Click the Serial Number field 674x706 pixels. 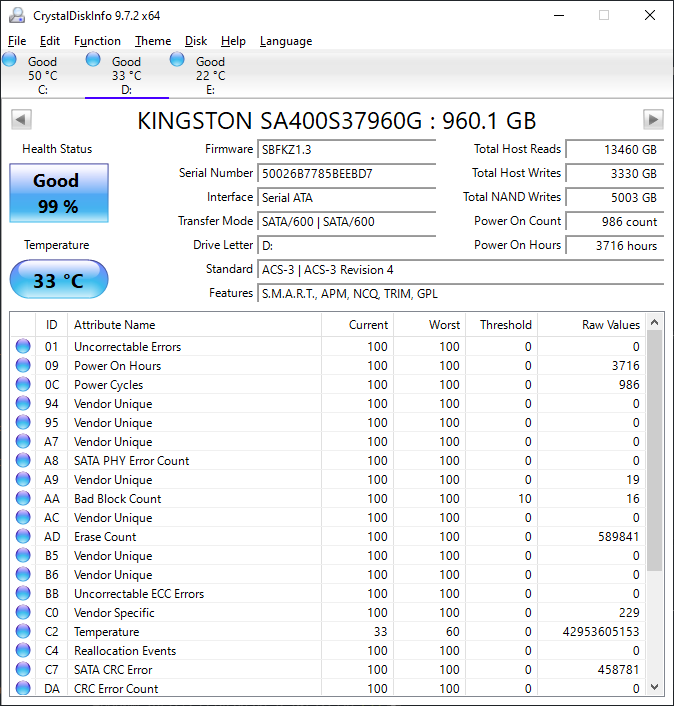[347, 173]
